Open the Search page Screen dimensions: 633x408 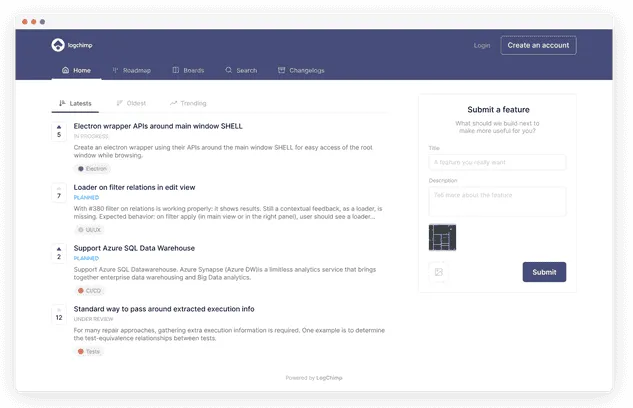click(x=241, y=70)
